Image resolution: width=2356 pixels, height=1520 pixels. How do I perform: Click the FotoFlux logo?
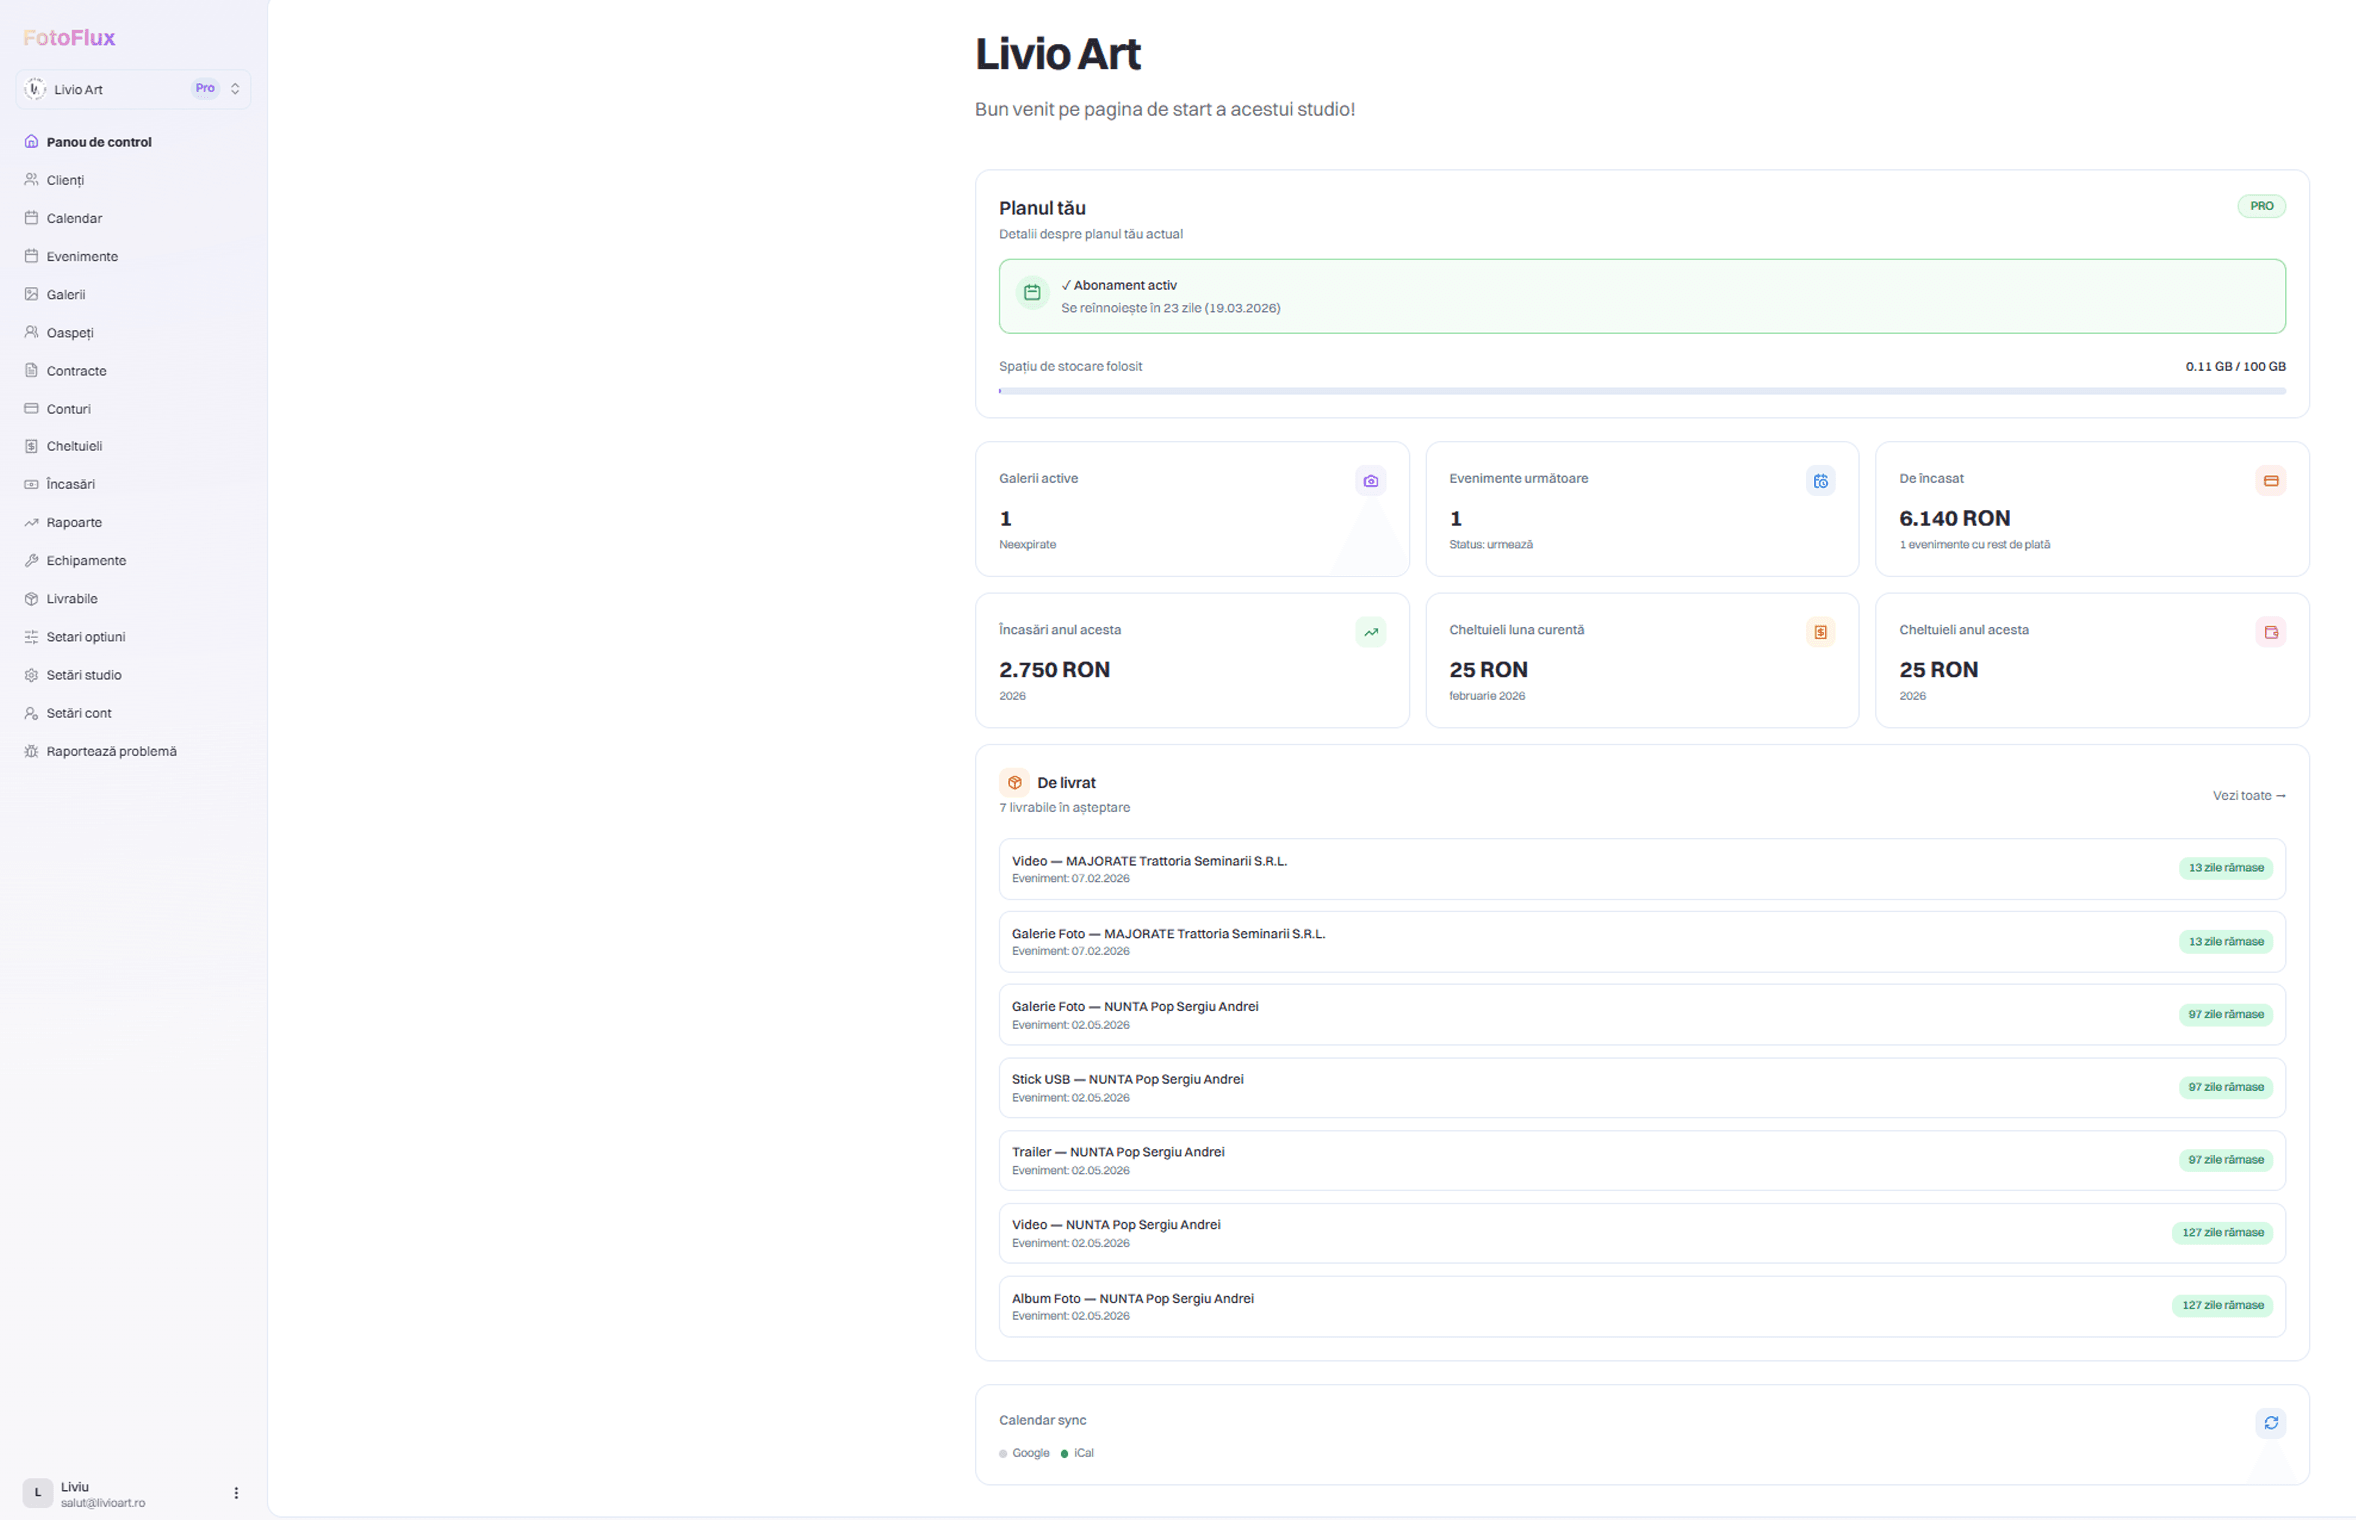point(69,38)
